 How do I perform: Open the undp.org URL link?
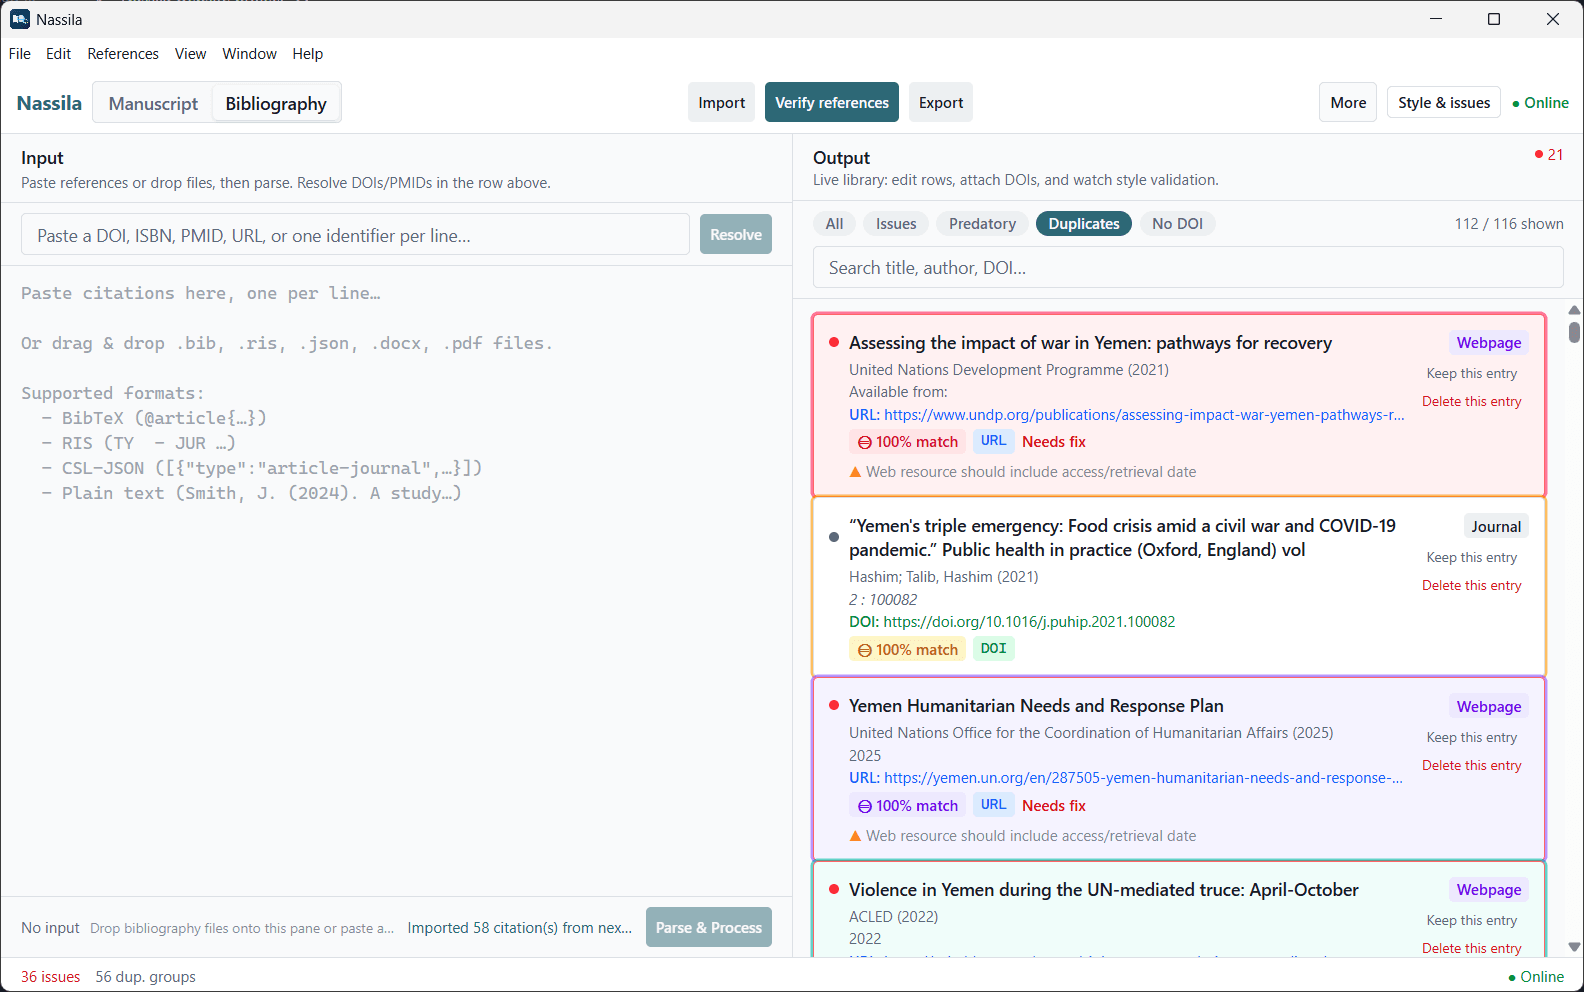point(1144,415)
